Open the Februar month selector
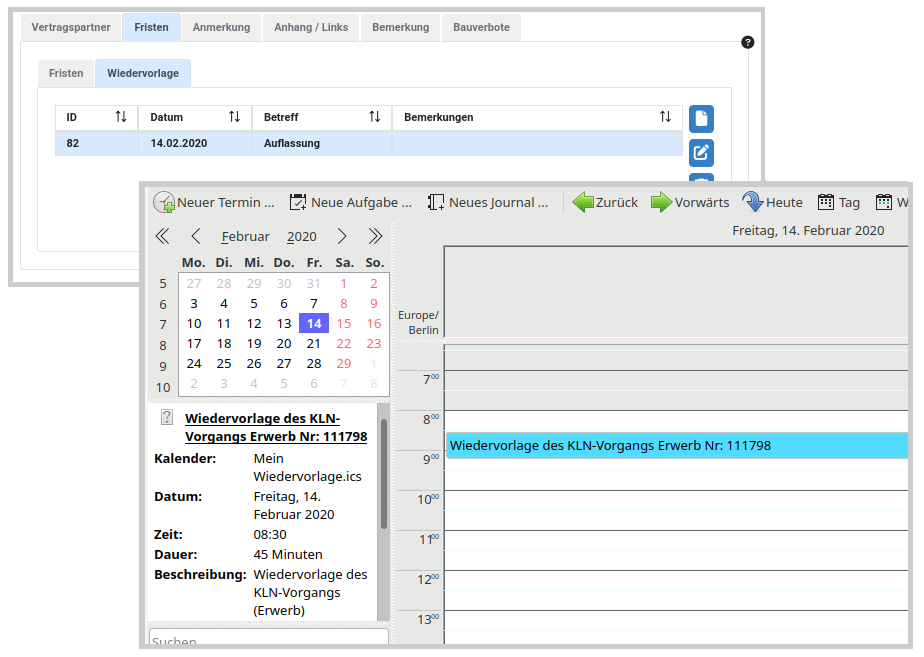 pyautogui.click(x=245, y=236)
